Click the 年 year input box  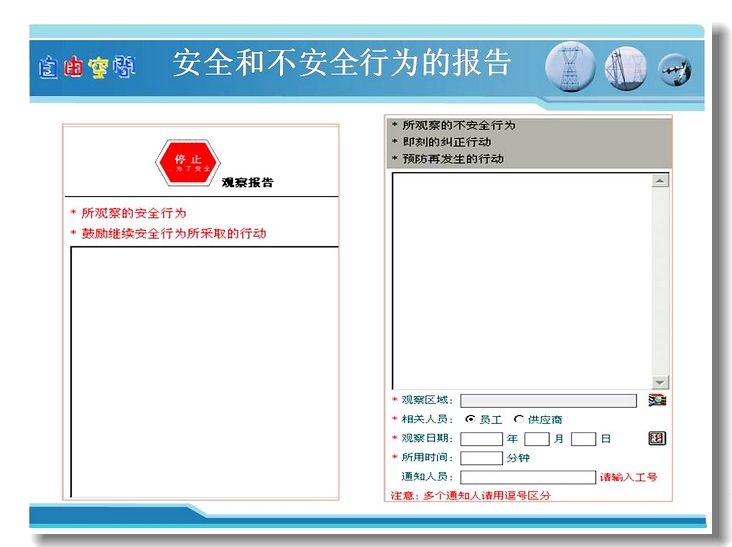pos(481,439)
